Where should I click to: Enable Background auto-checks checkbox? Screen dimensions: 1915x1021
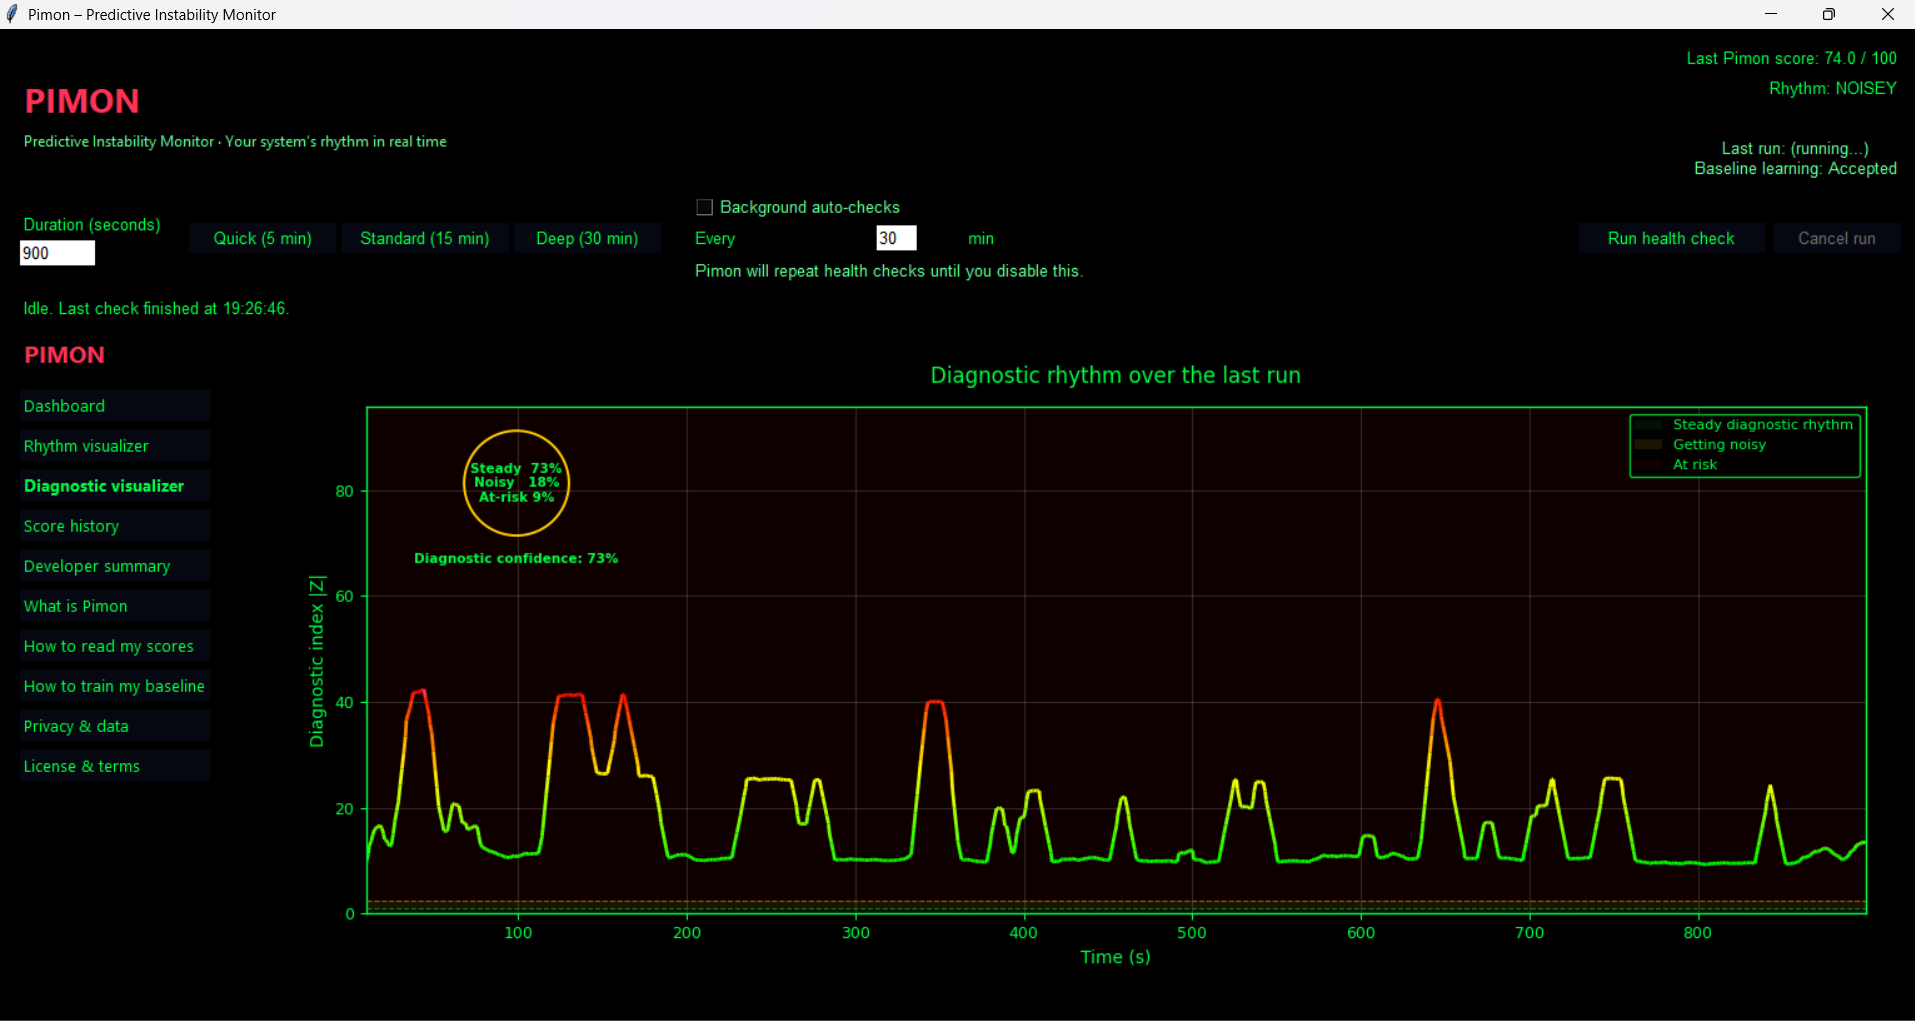704,207
